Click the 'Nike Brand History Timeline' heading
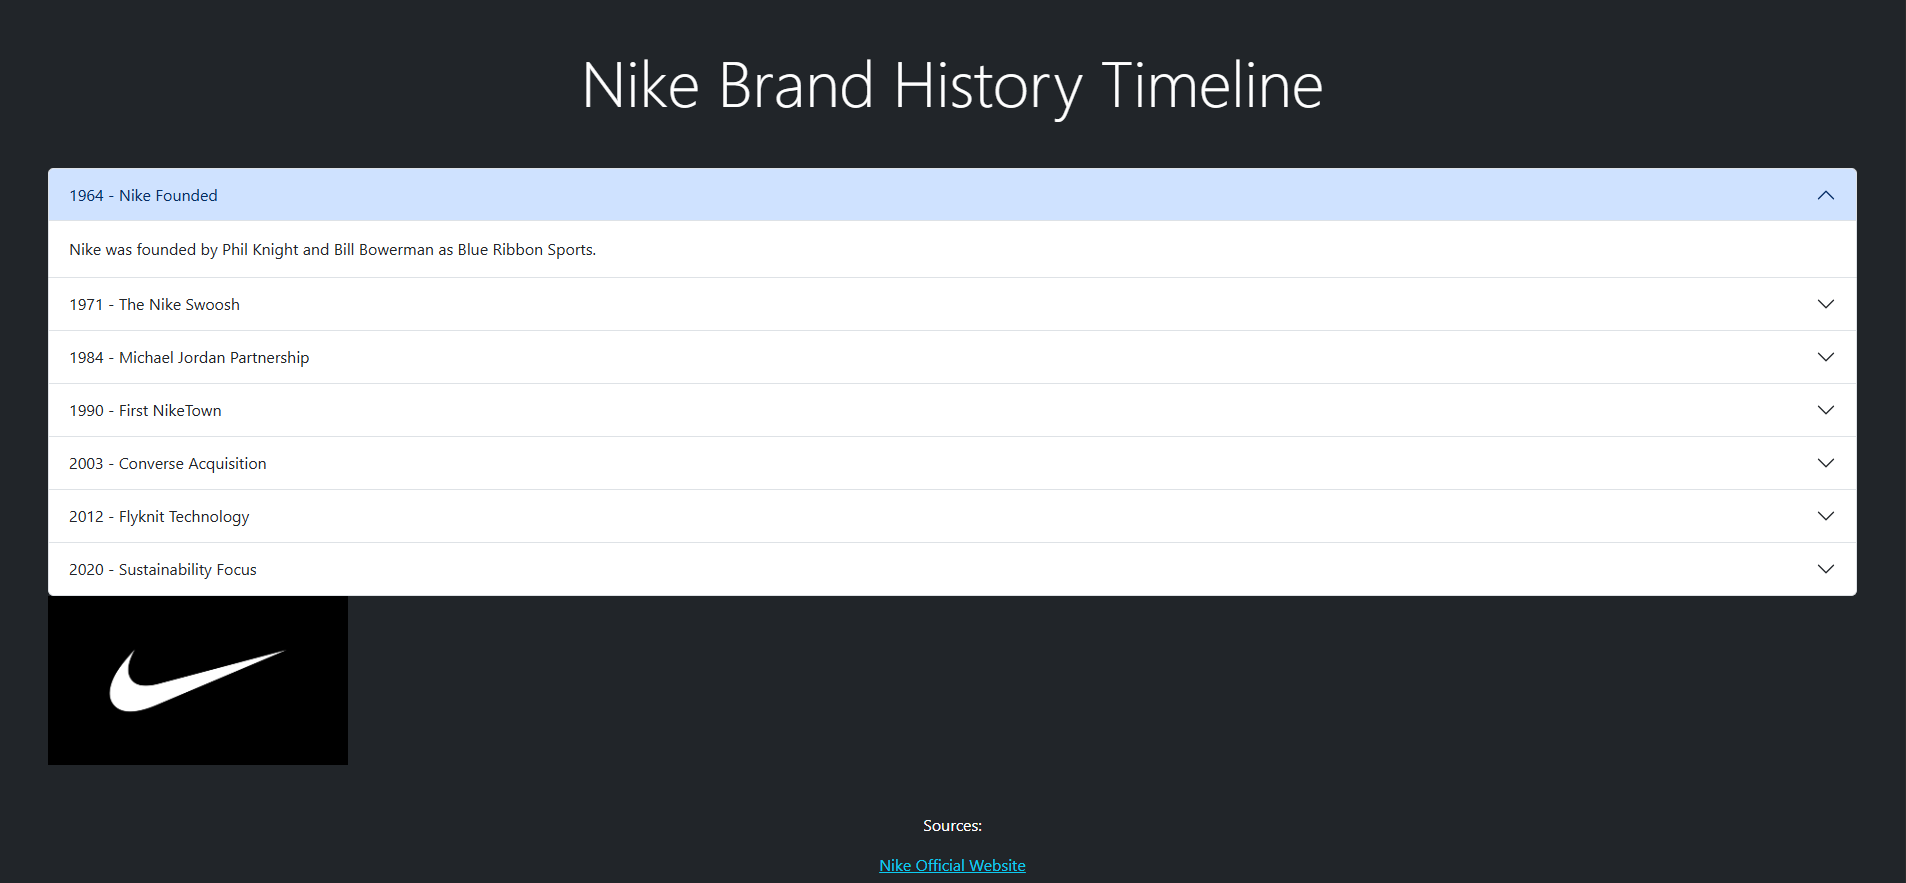 952,86
